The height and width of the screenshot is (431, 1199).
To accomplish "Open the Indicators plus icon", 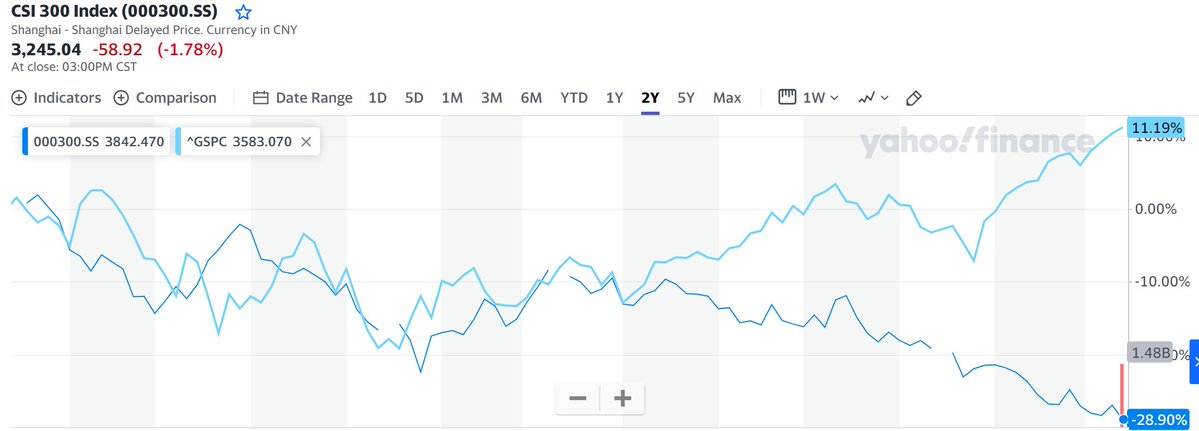I will click(19, 98).
